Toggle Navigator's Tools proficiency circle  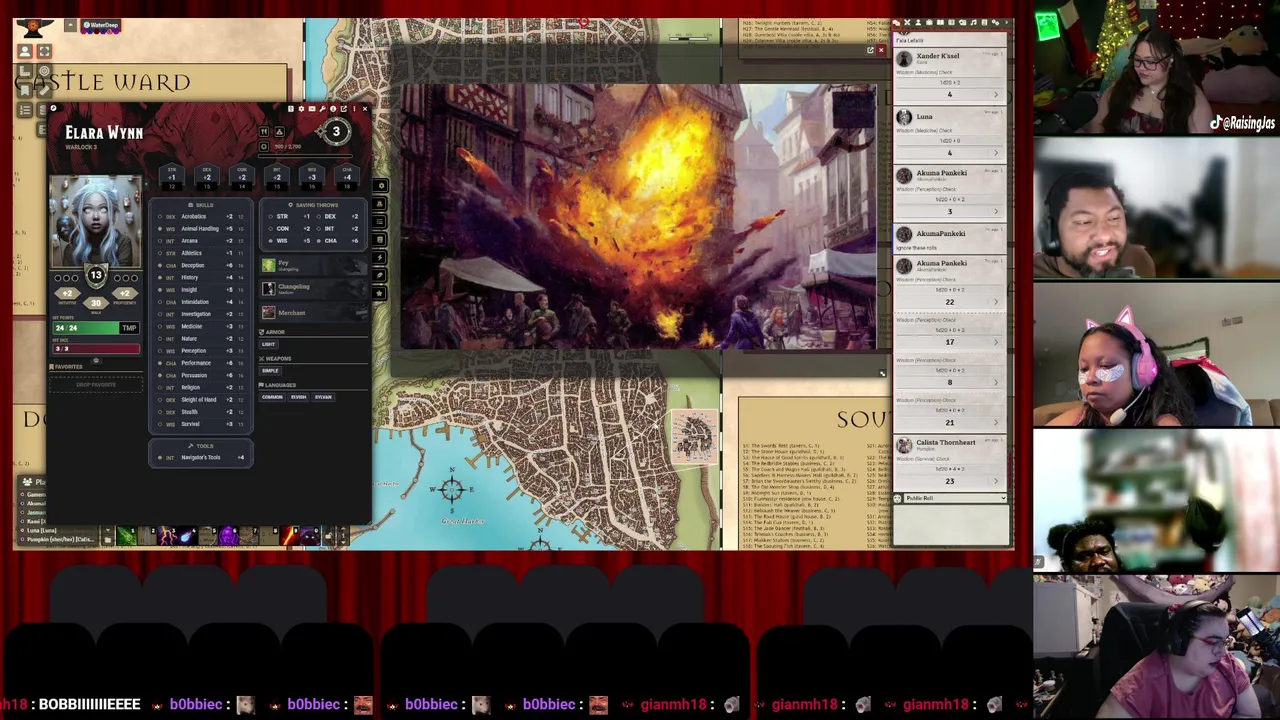point(160,457)
